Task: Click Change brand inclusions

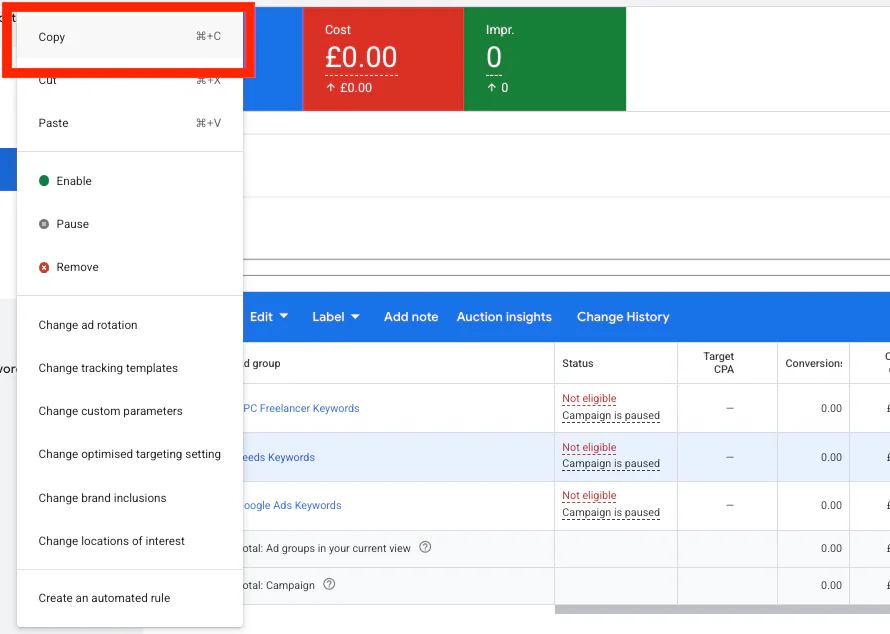Action: (x=130, y=498)
